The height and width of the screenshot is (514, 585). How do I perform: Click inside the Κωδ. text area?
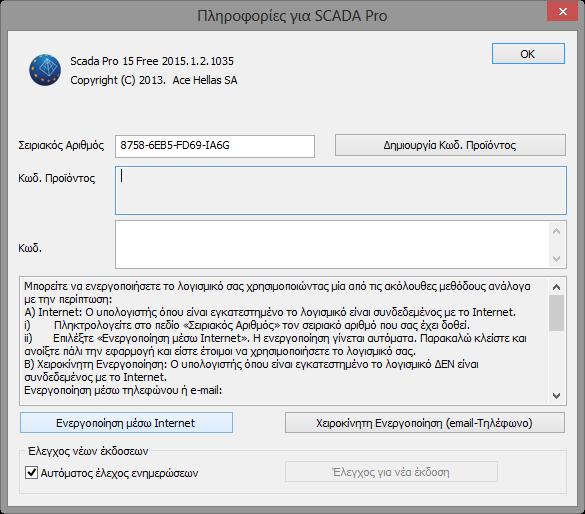tap(332, 244)
